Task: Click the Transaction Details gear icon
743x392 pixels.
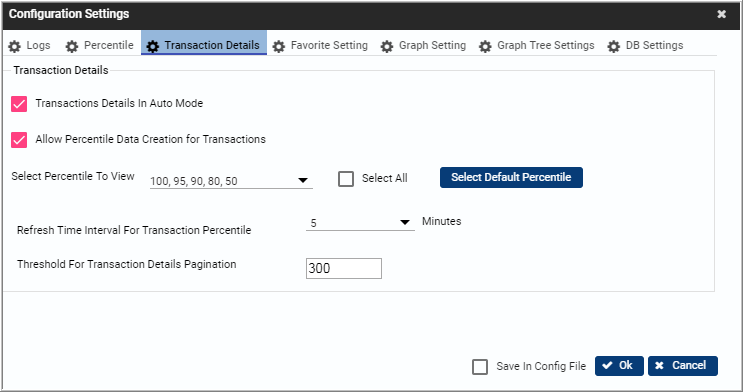Action: 153,46
